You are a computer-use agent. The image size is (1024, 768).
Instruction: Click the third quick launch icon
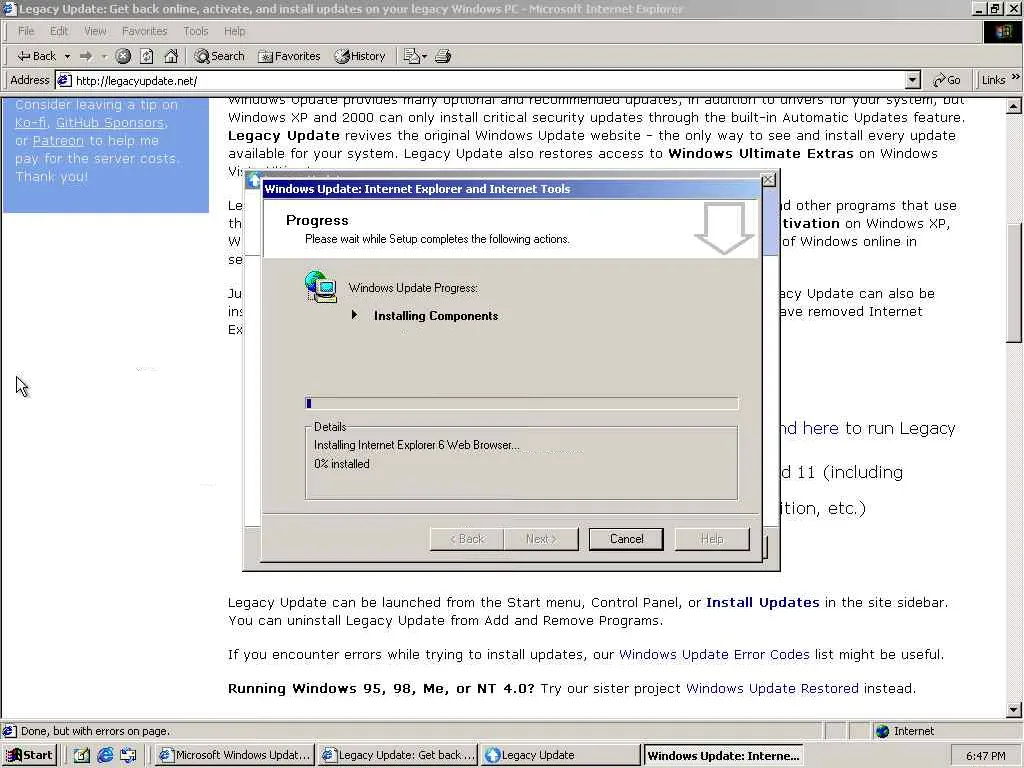click(129, 756)
